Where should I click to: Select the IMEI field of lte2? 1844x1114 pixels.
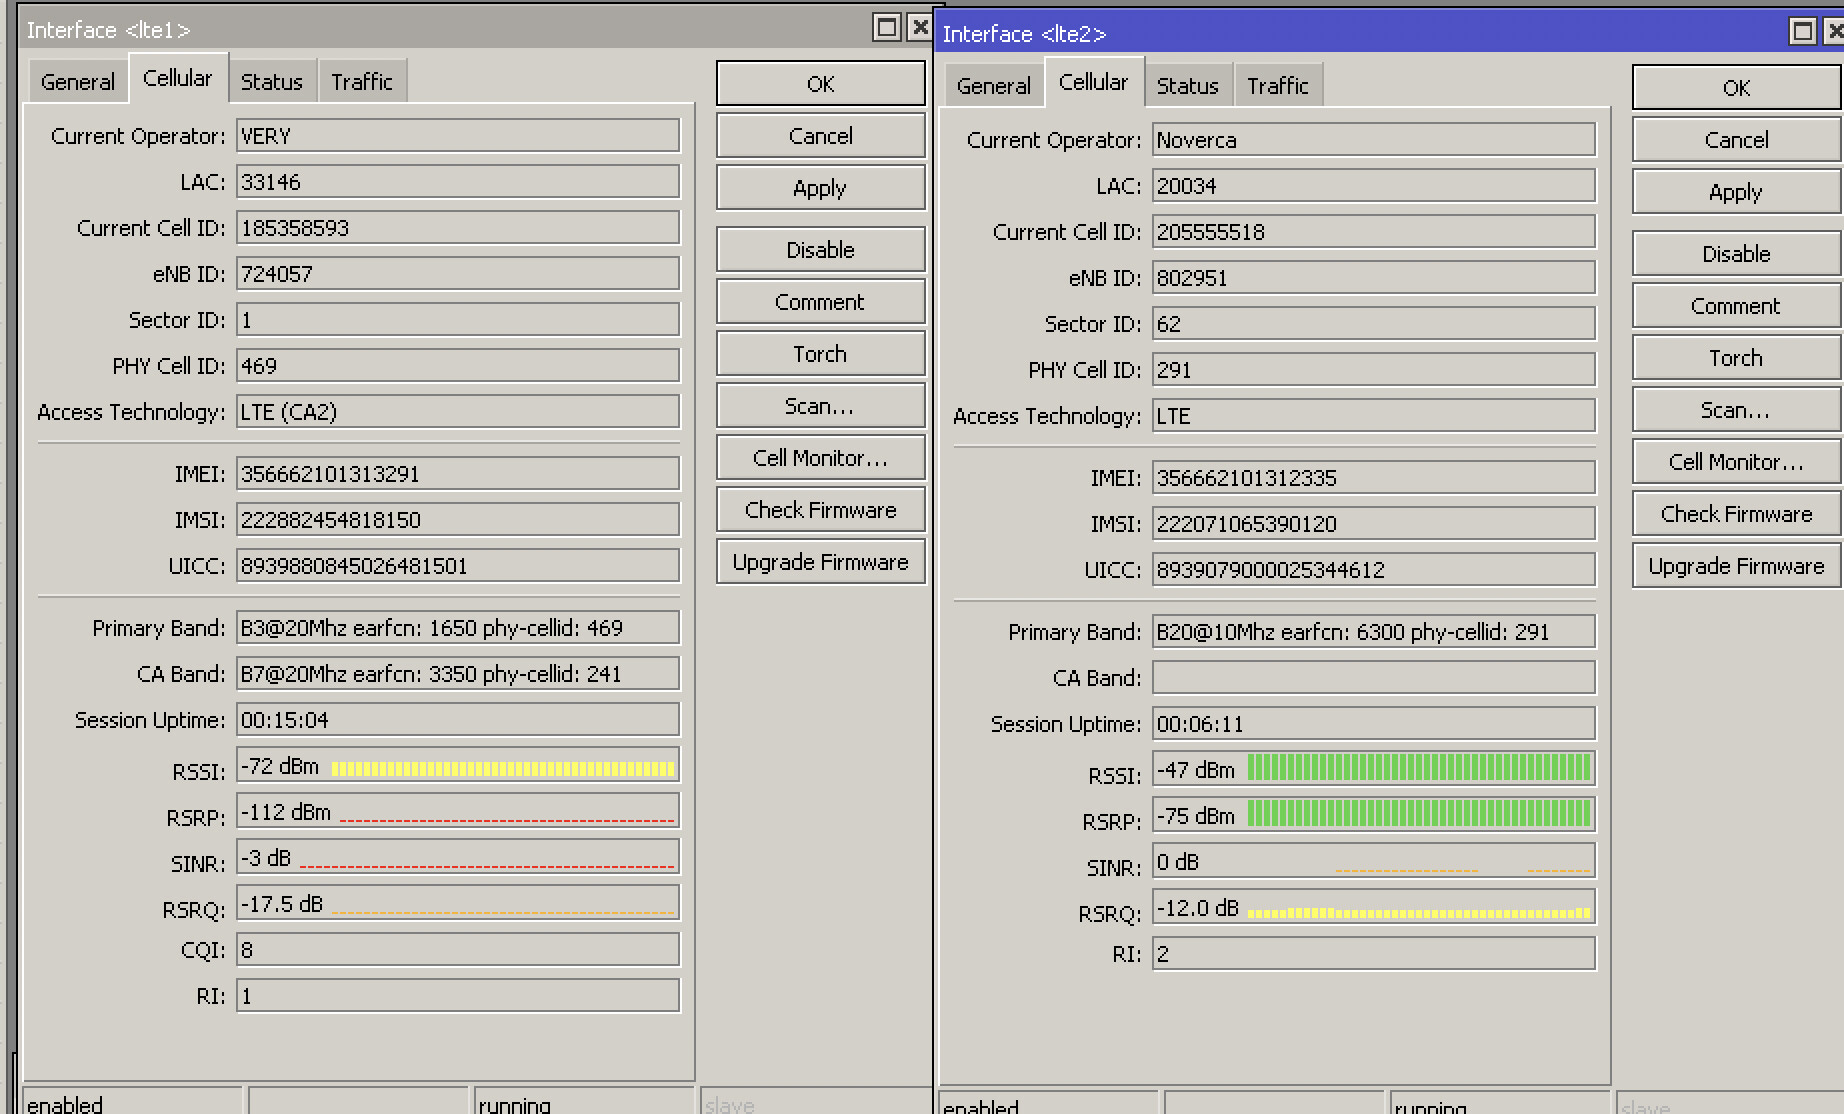click(1372, 478)
